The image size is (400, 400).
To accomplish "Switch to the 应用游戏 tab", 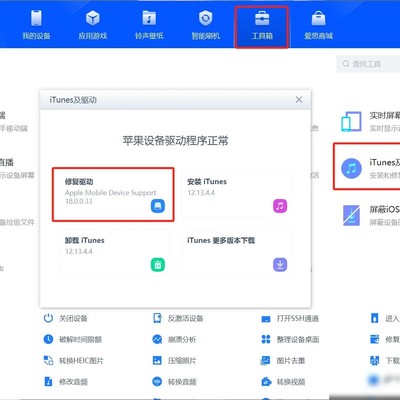I will point(93,25).
